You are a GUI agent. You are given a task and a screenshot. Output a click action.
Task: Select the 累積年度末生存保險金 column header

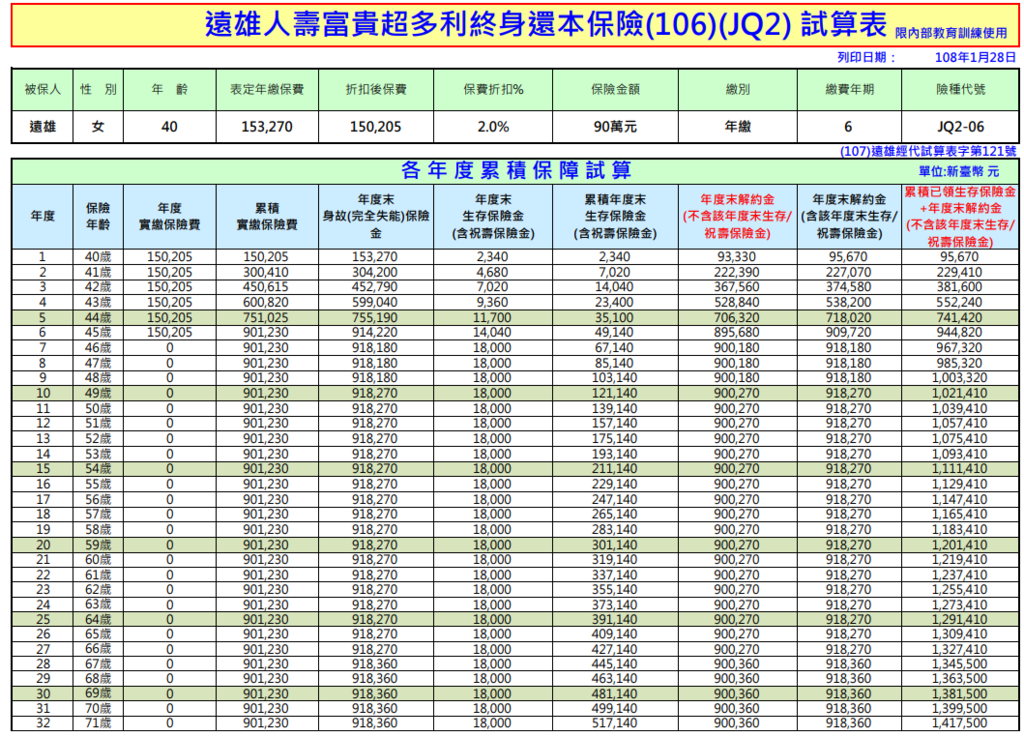[x=615, y=216]
